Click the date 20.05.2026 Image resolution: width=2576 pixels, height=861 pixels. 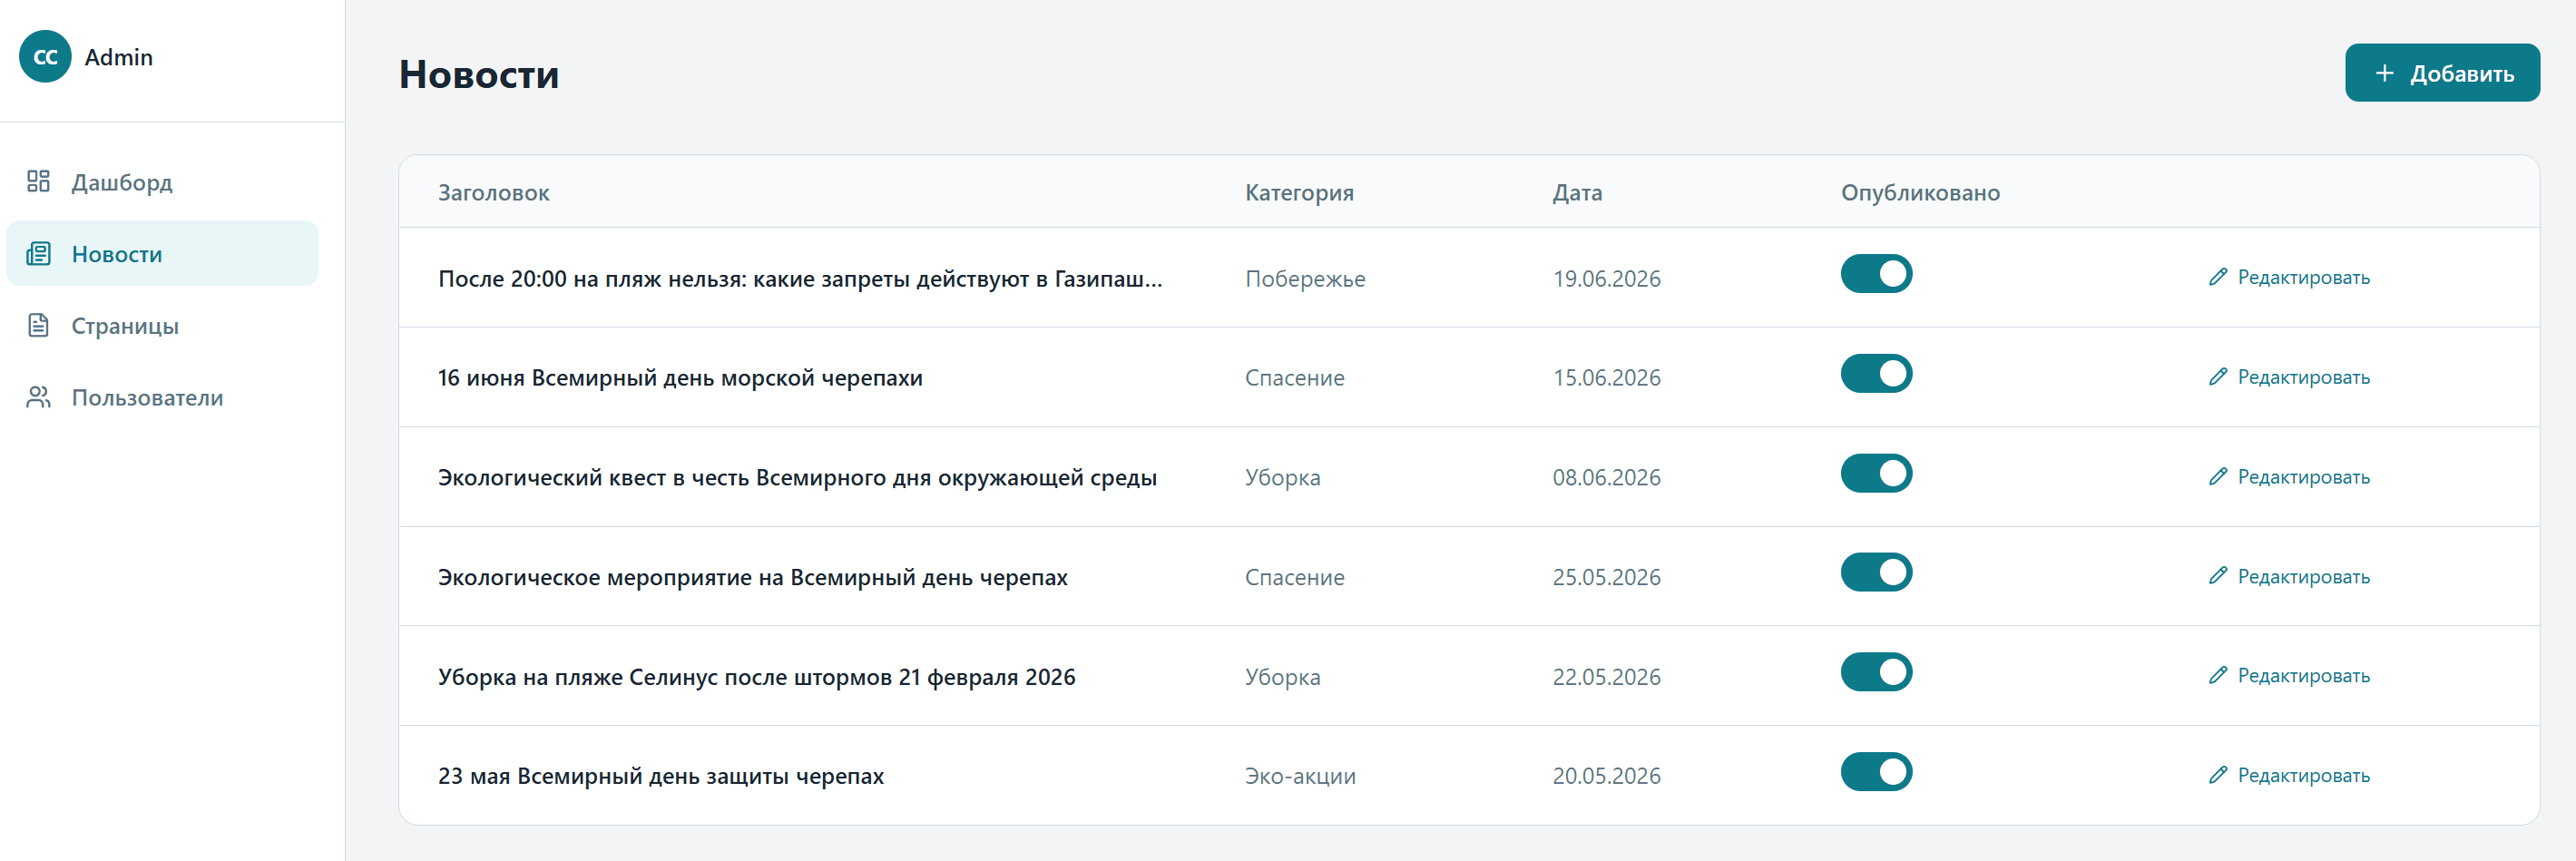coord(1606,776)
